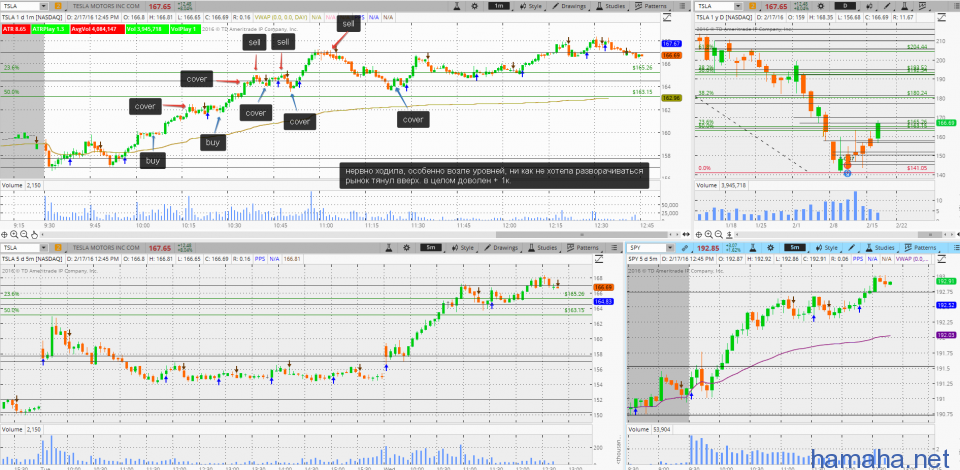Click ATRPlay 1.3 green label
This screenshot has width=960, height=470.
(51, 29)
